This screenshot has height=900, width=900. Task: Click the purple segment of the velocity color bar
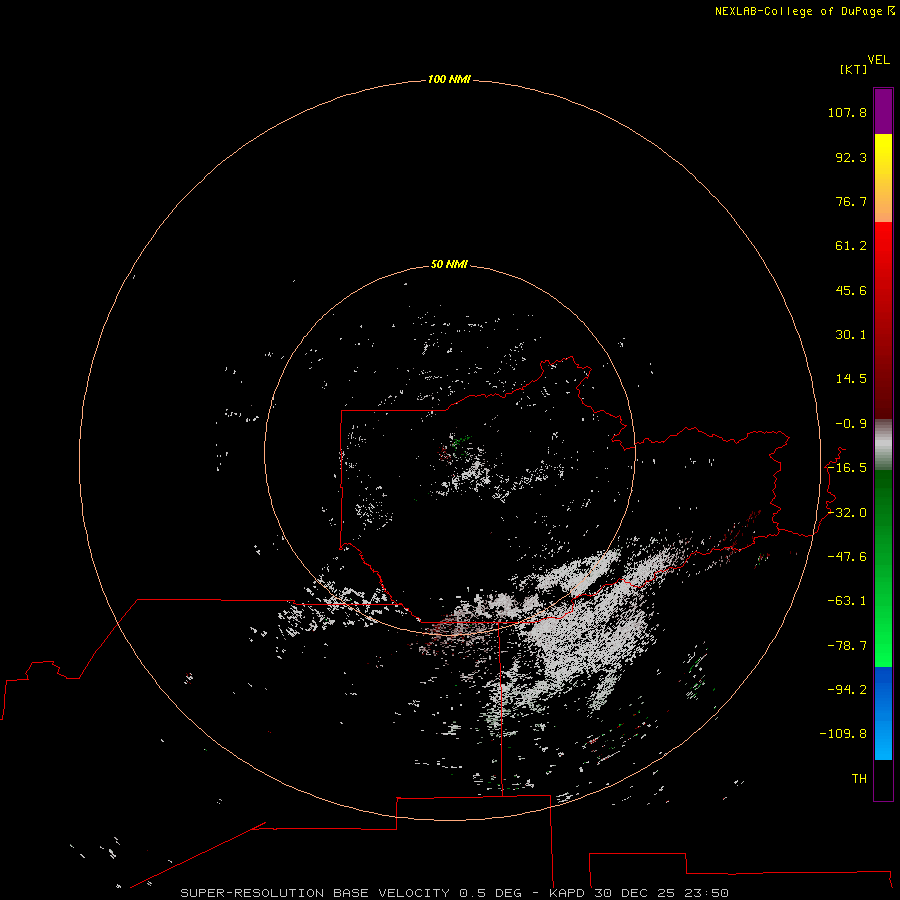coord(883,111)
